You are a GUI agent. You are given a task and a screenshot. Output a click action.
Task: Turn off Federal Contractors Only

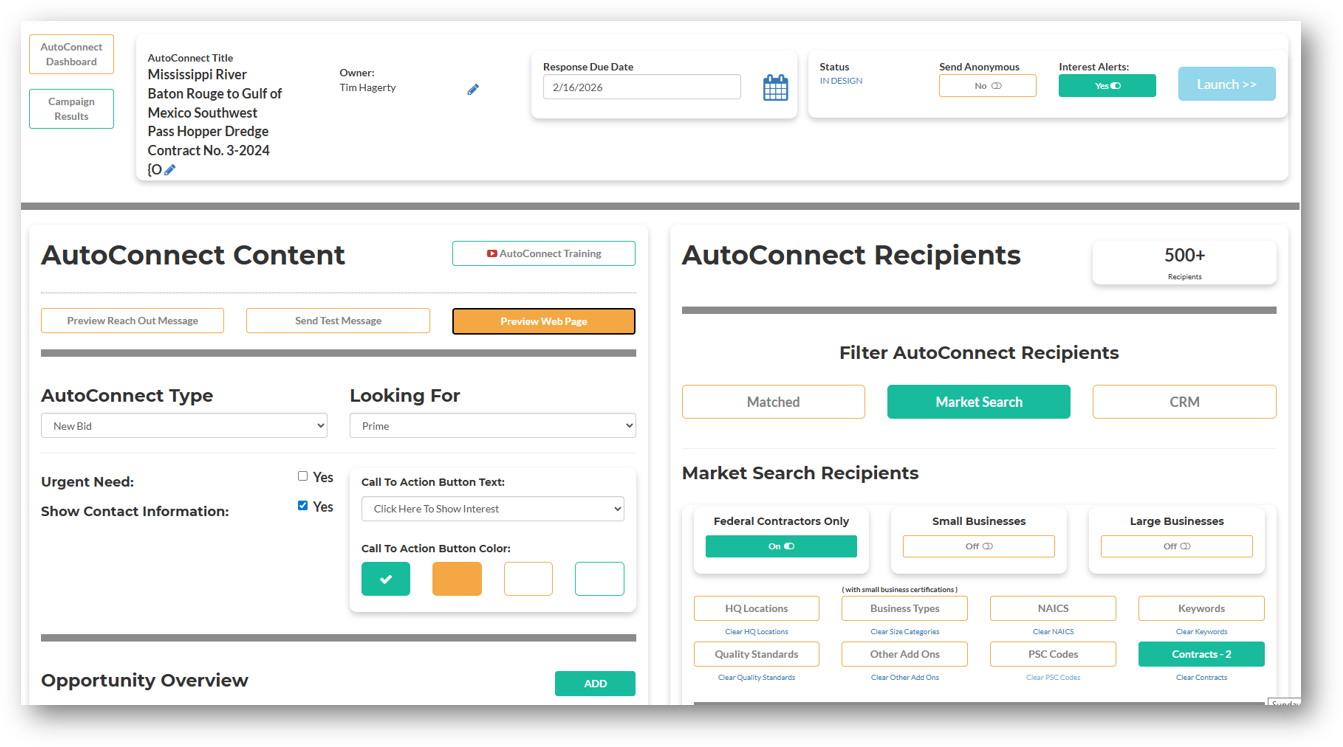(x=781, y=546)
